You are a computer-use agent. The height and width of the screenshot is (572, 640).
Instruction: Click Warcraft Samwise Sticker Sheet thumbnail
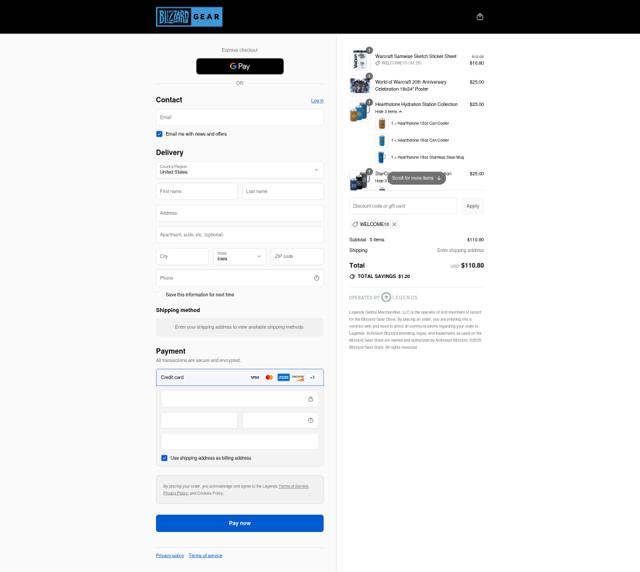tap(360, 60)
